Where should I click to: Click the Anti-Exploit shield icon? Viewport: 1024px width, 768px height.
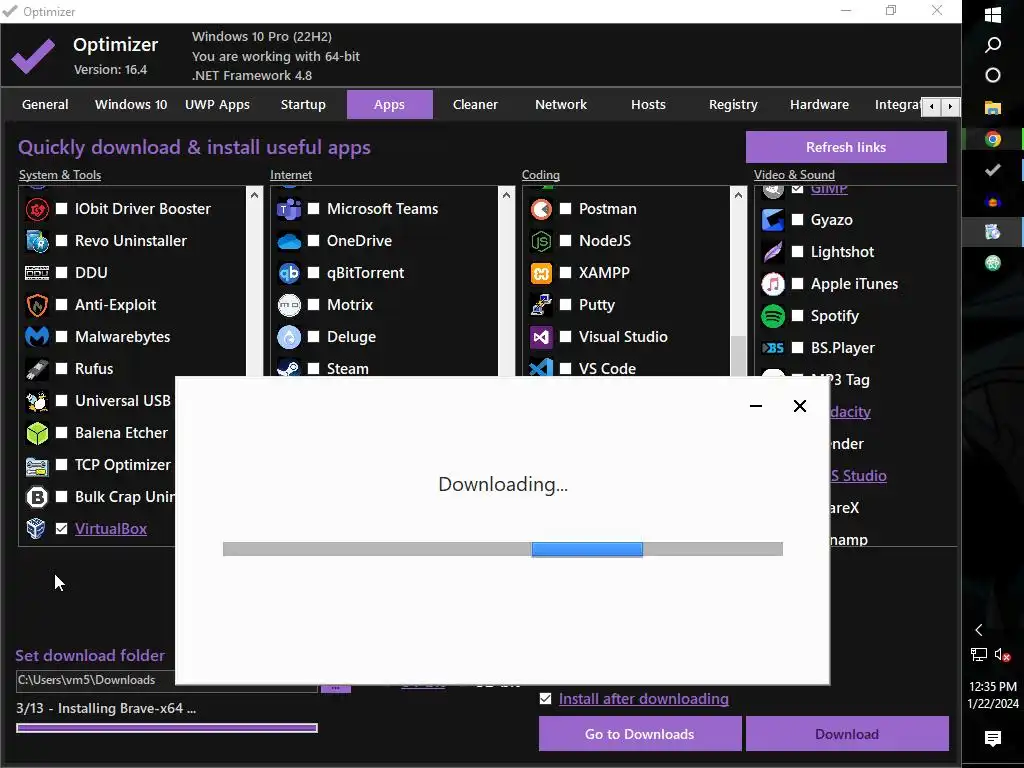[x=37, y=305]
